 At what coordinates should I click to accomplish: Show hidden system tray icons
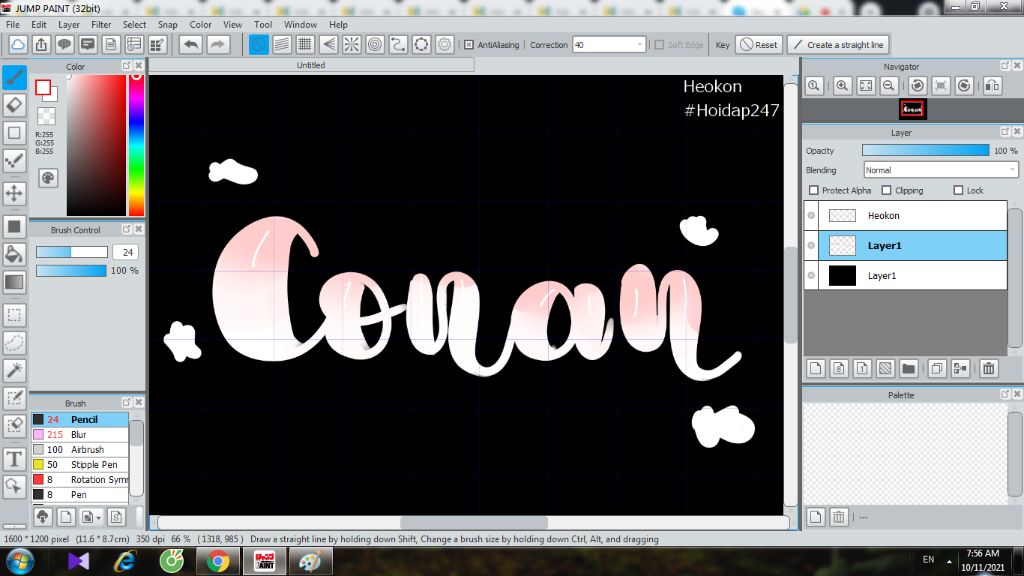(x=949, y=561)
